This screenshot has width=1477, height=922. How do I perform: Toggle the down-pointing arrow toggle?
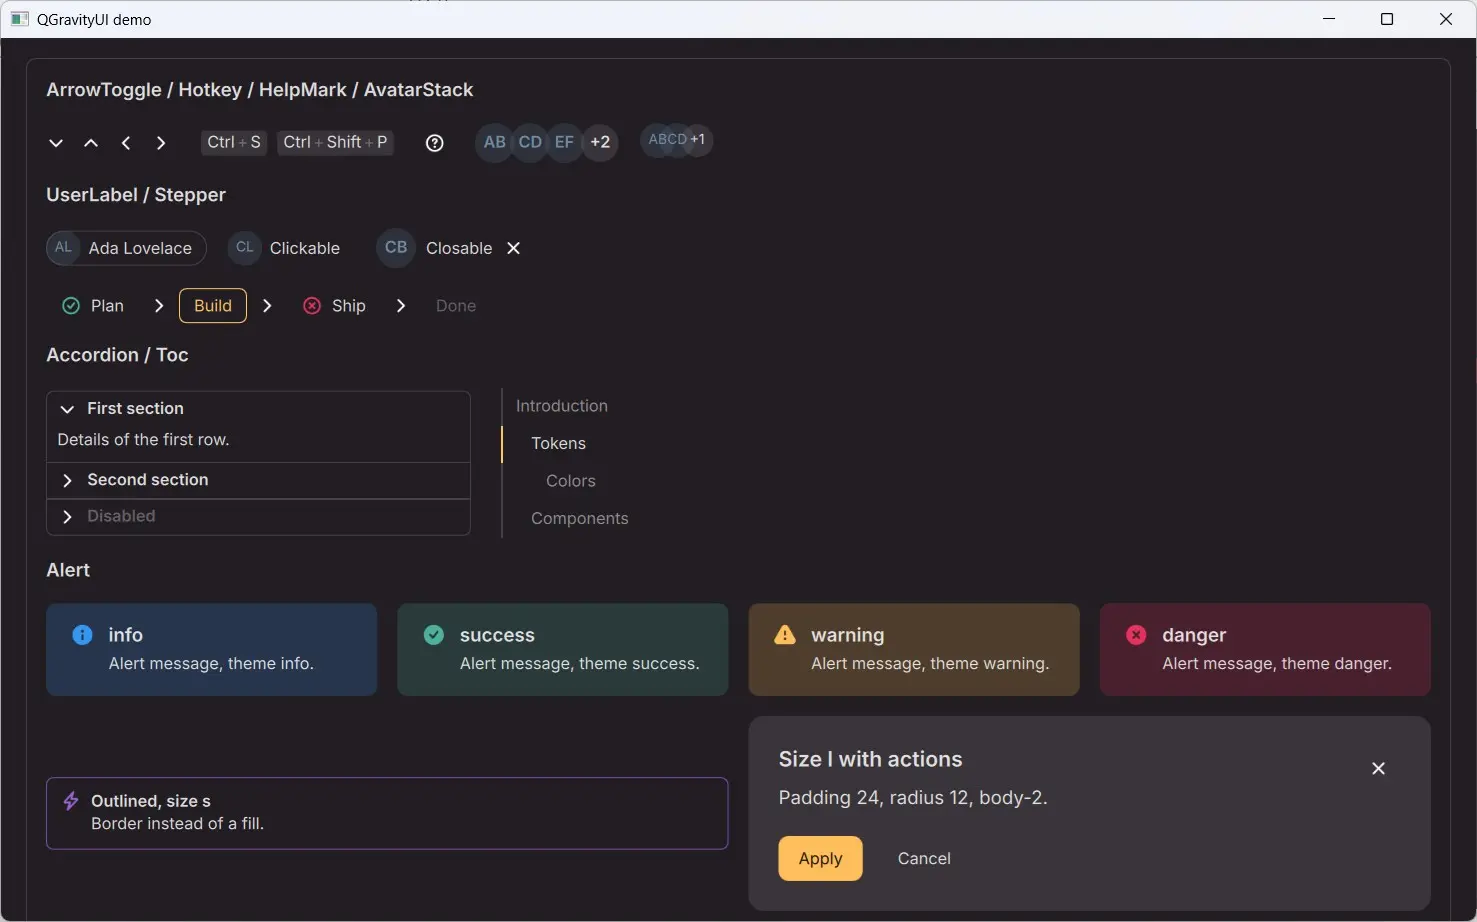(x=56, y=143)
